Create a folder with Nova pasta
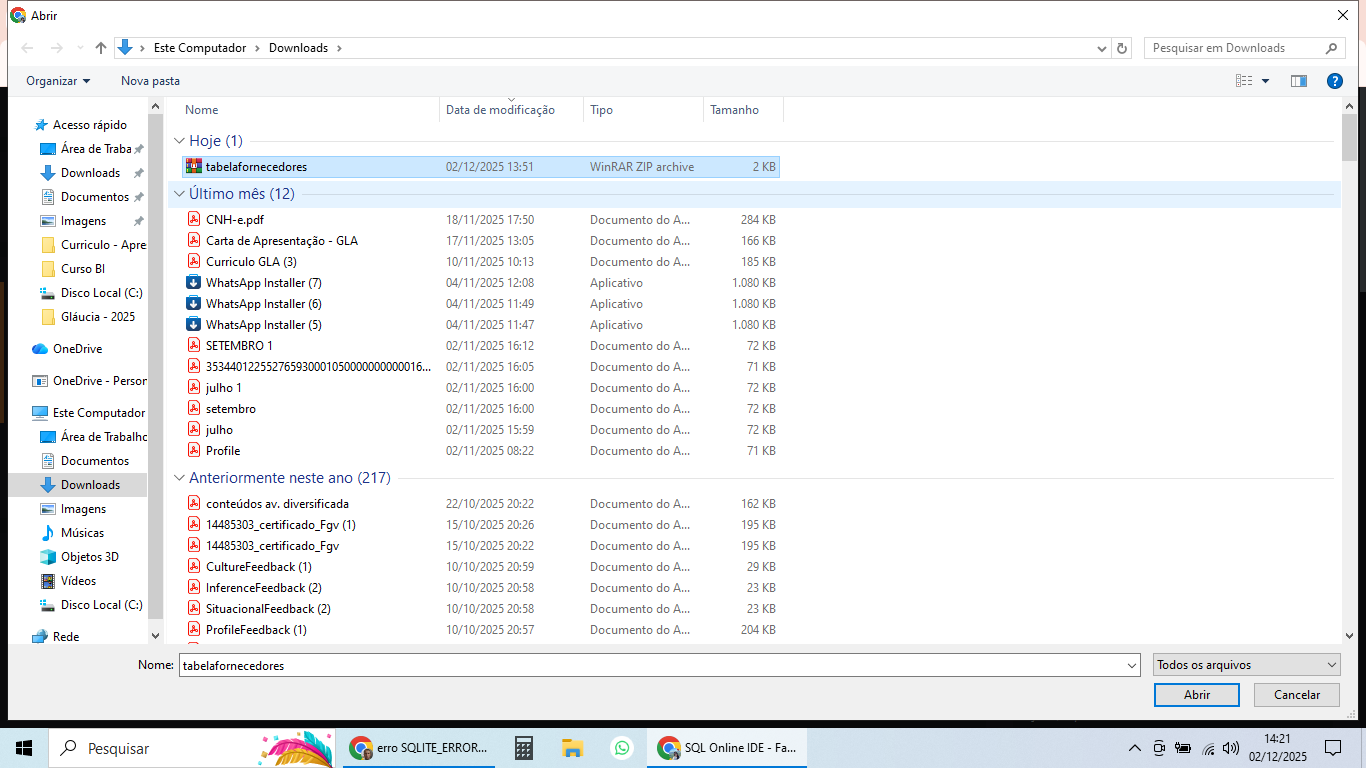The height and width of the screenshot is (768, 1366). point(150,81)
